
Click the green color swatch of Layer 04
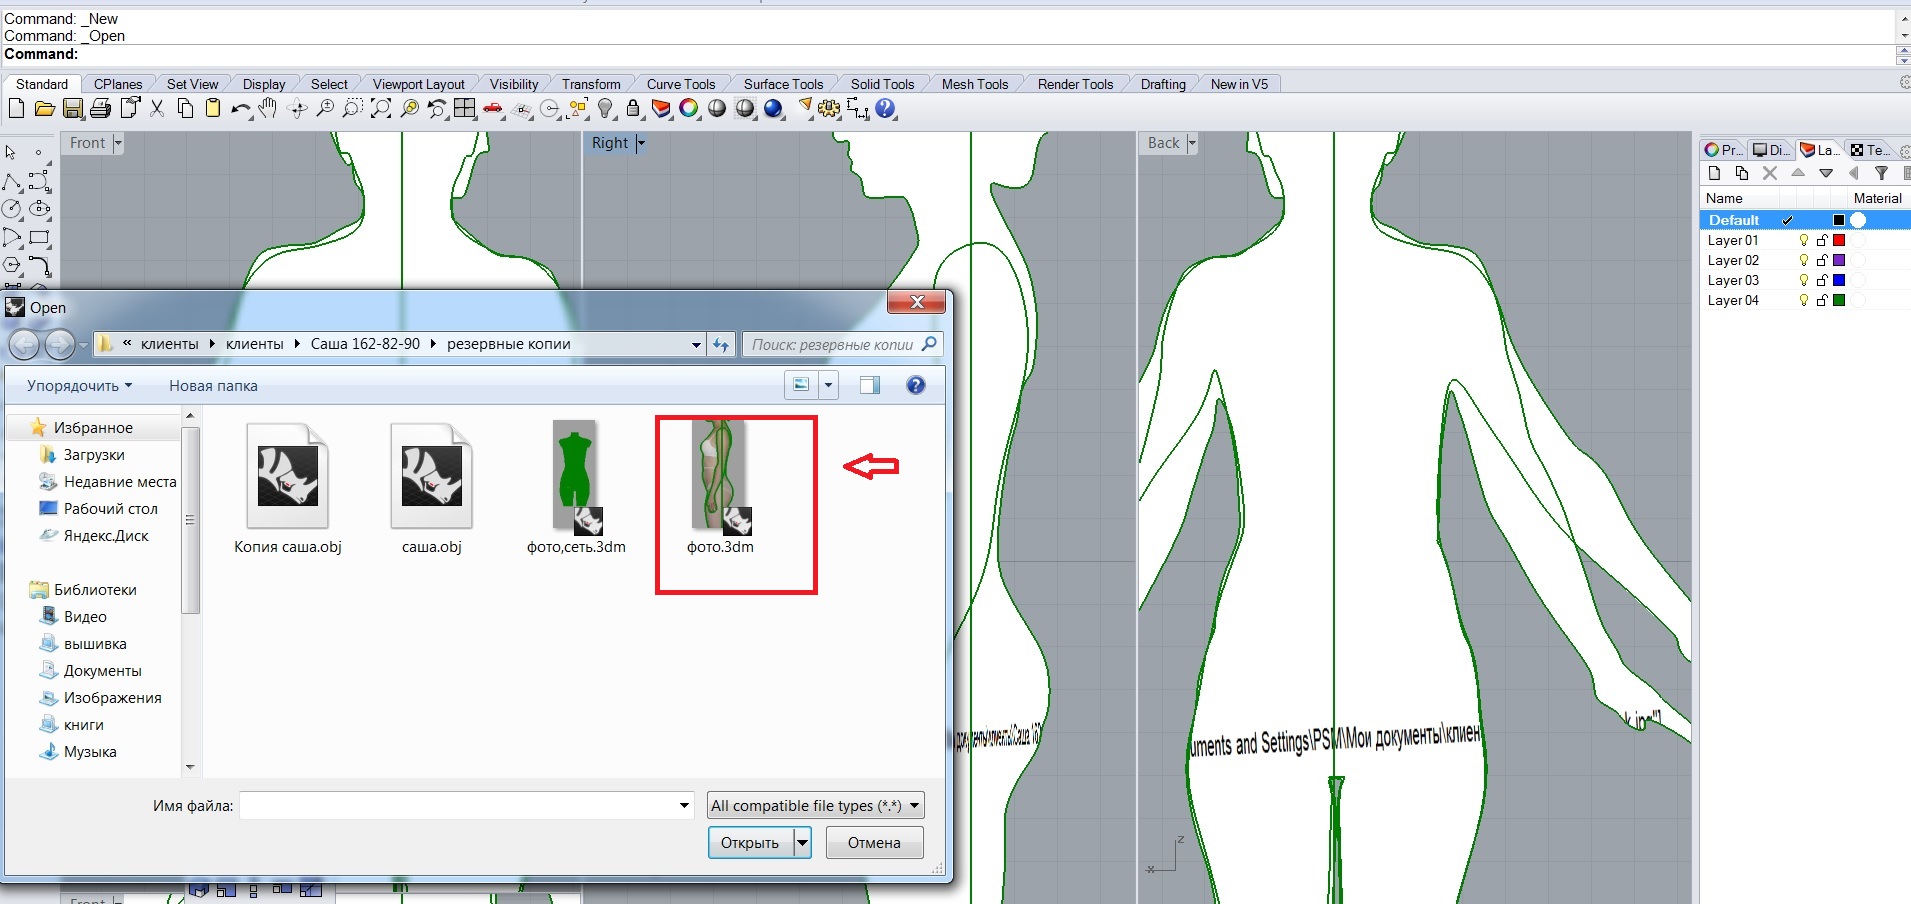pyautogui.click(x=1839, y=300)
